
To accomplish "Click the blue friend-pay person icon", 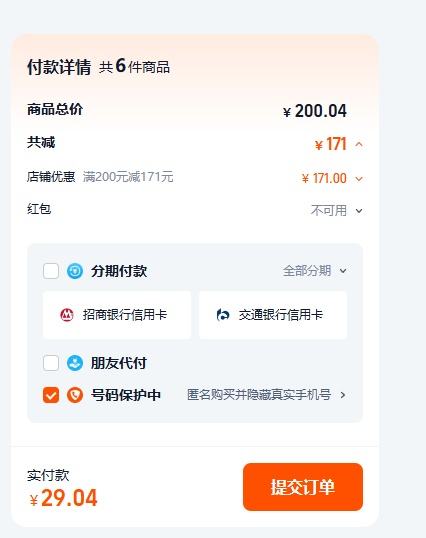I will point(75,363).
